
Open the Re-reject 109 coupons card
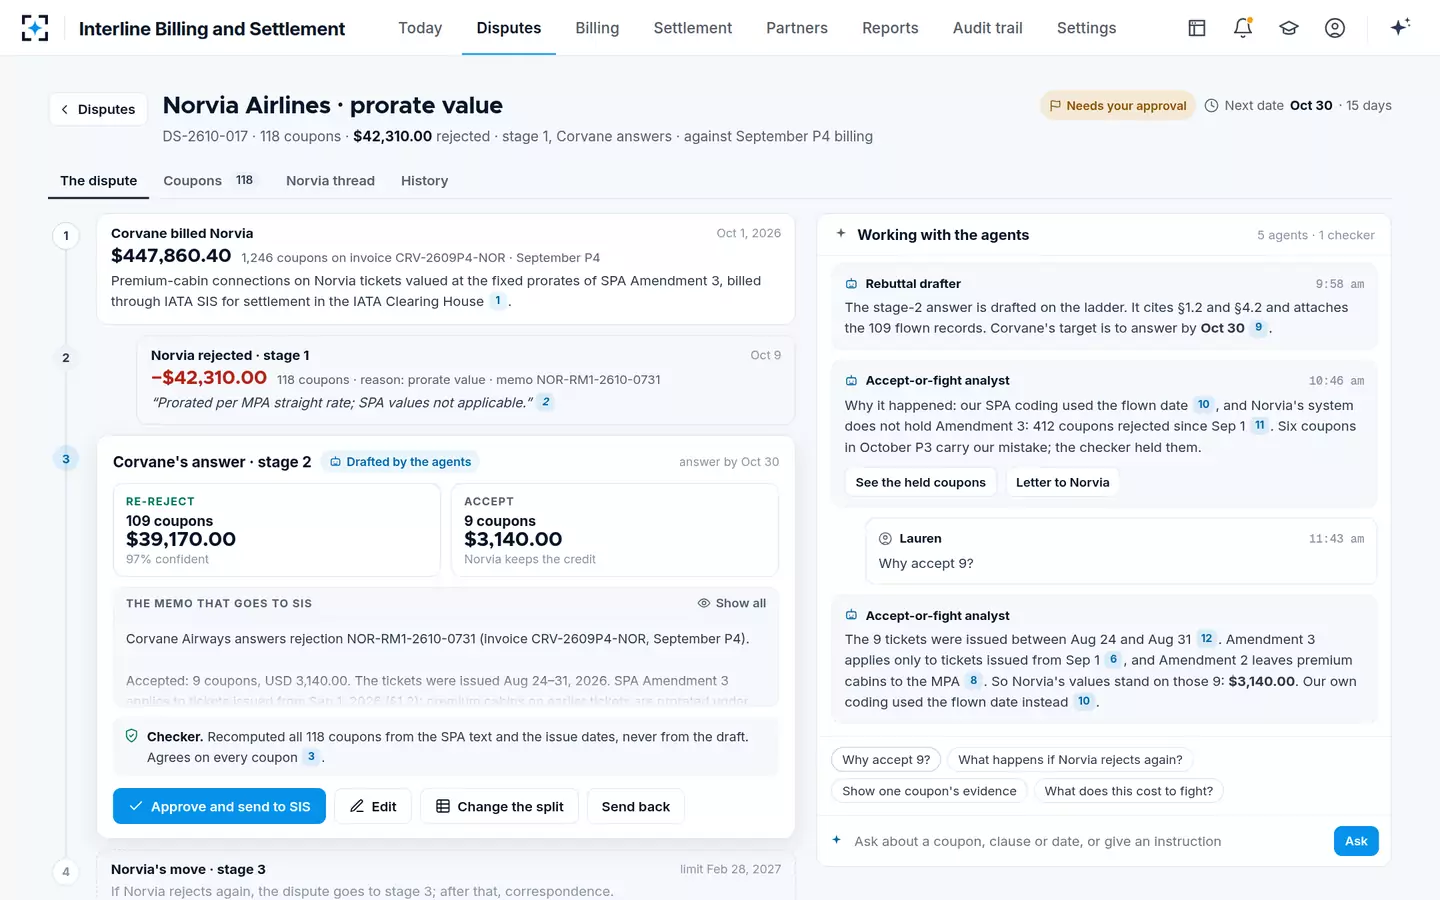(277, 530)
